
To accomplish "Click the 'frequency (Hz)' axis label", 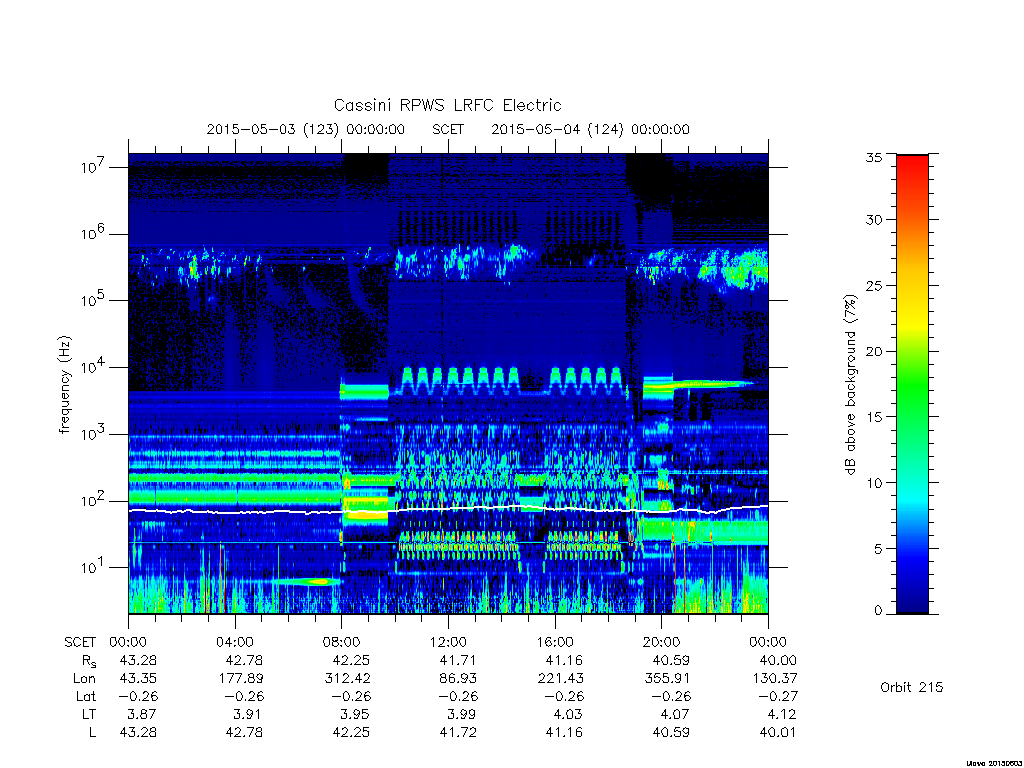I will point(64,385).
